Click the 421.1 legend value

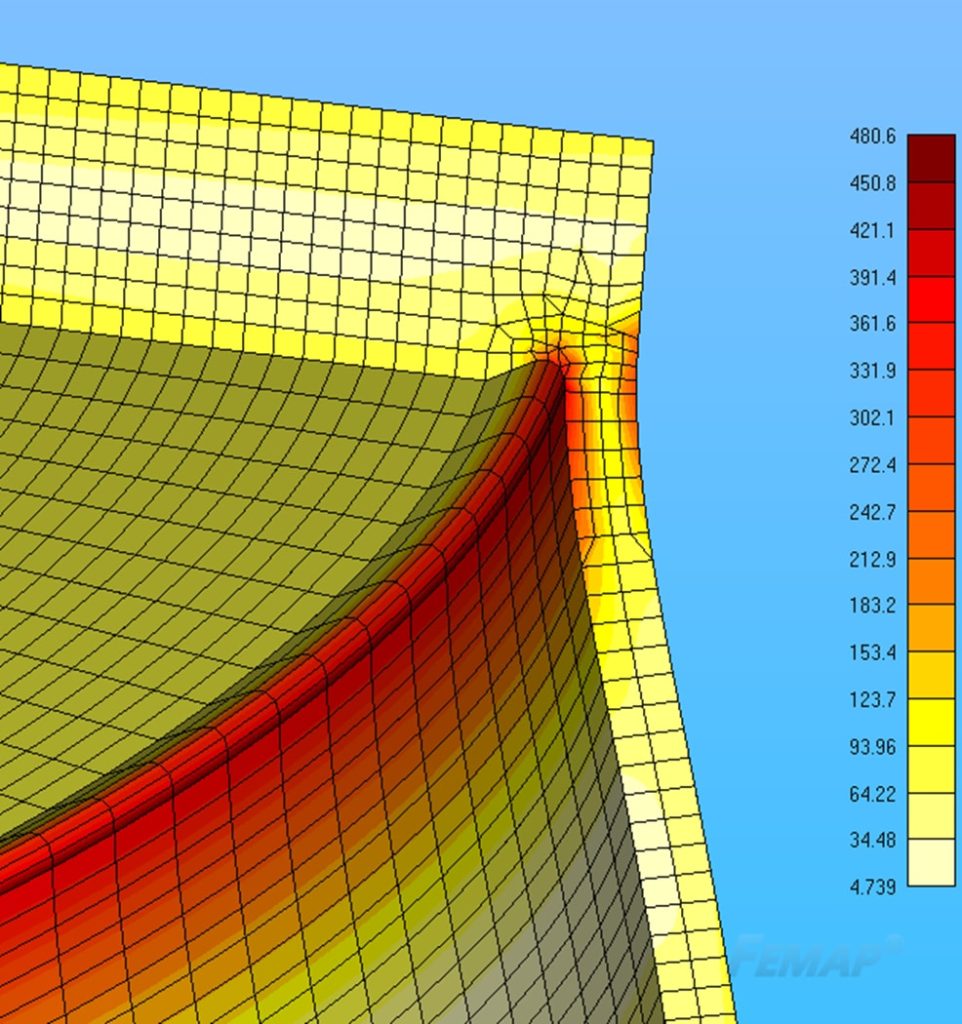pos(873,231)
